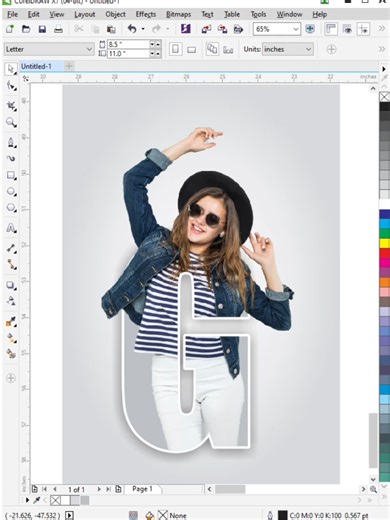Click the Export icon
Viewport: 390px width, 520px height.
pos(222,29)
